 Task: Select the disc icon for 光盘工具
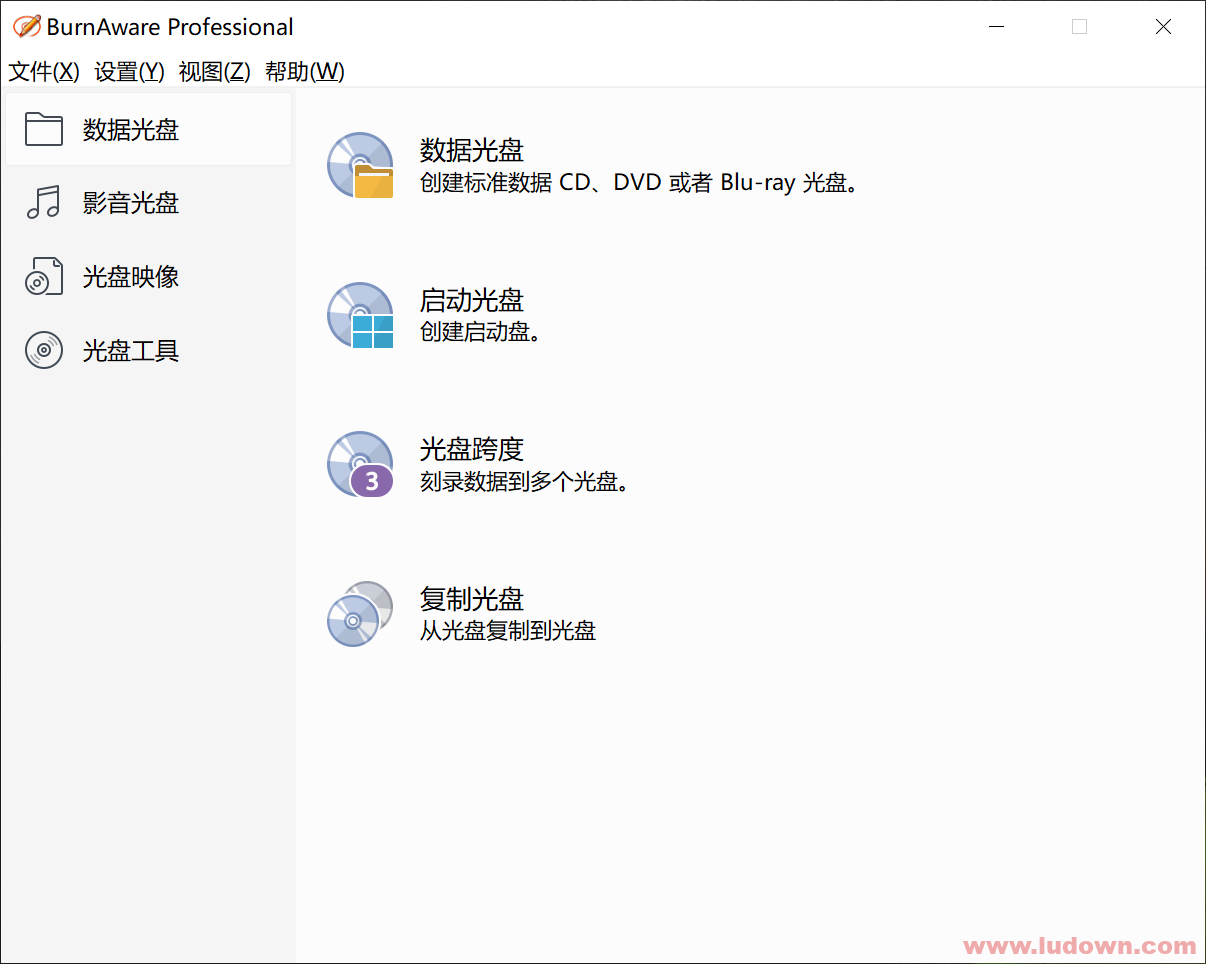tap(44, 351)
